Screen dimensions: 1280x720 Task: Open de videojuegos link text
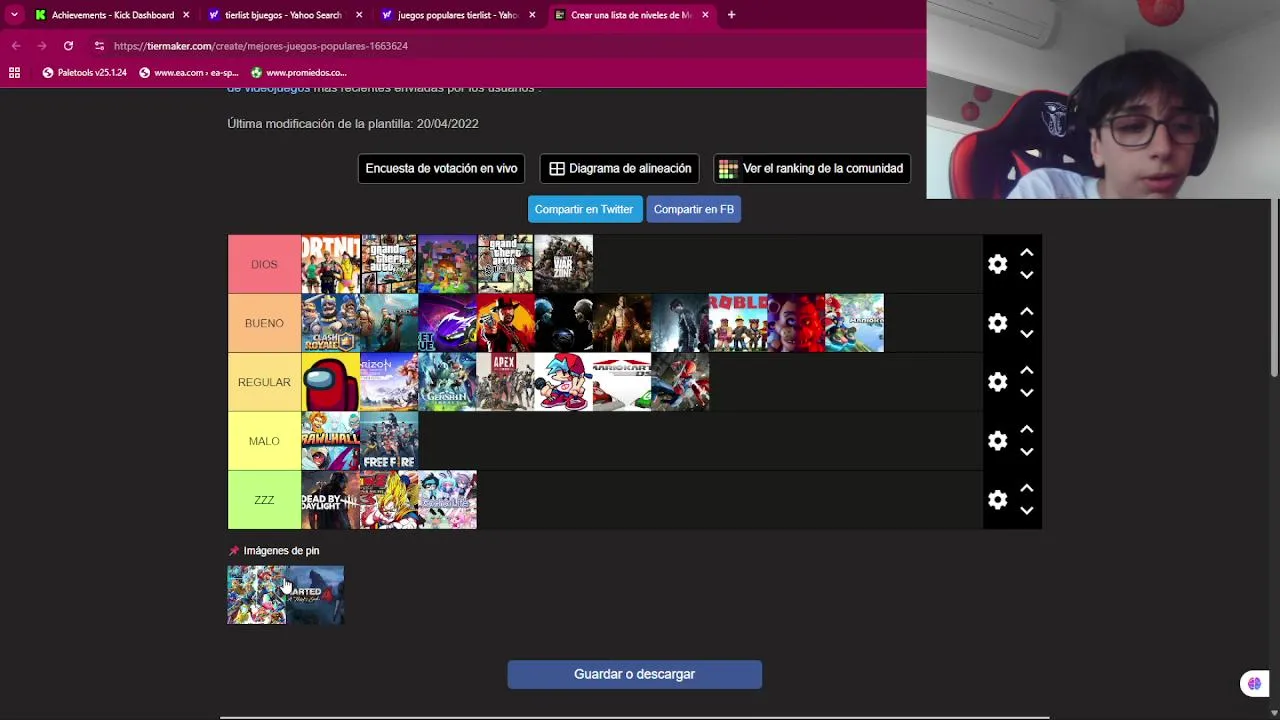tap(268, 89)
